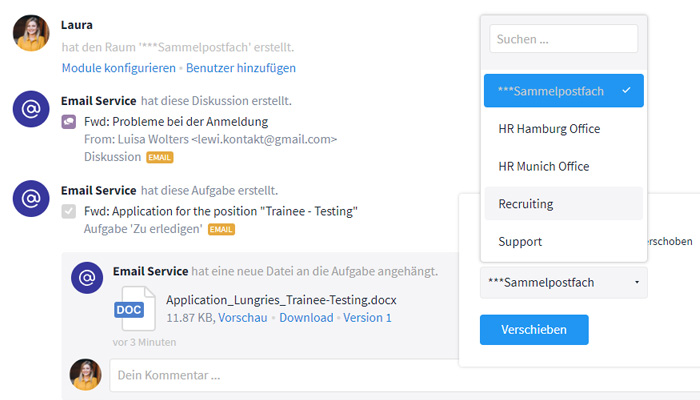700x400 pixels.
Task: Open the ***Sammelpostfach room dropdown
Action: point(563,283)
